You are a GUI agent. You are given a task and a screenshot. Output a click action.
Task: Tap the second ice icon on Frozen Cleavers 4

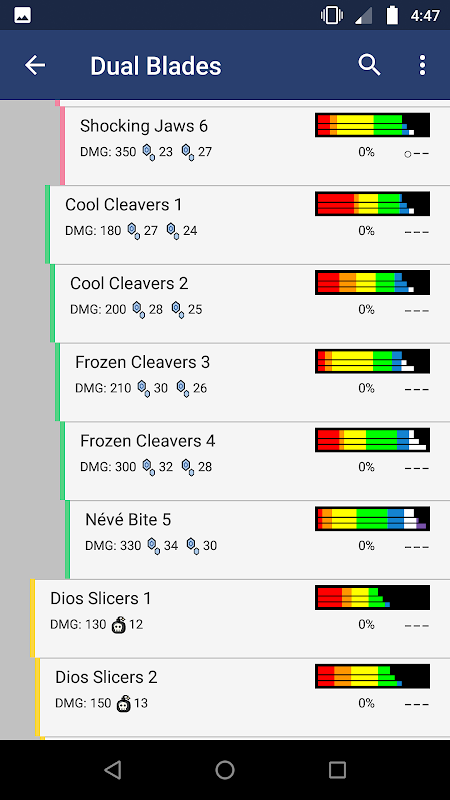point(187,467)
